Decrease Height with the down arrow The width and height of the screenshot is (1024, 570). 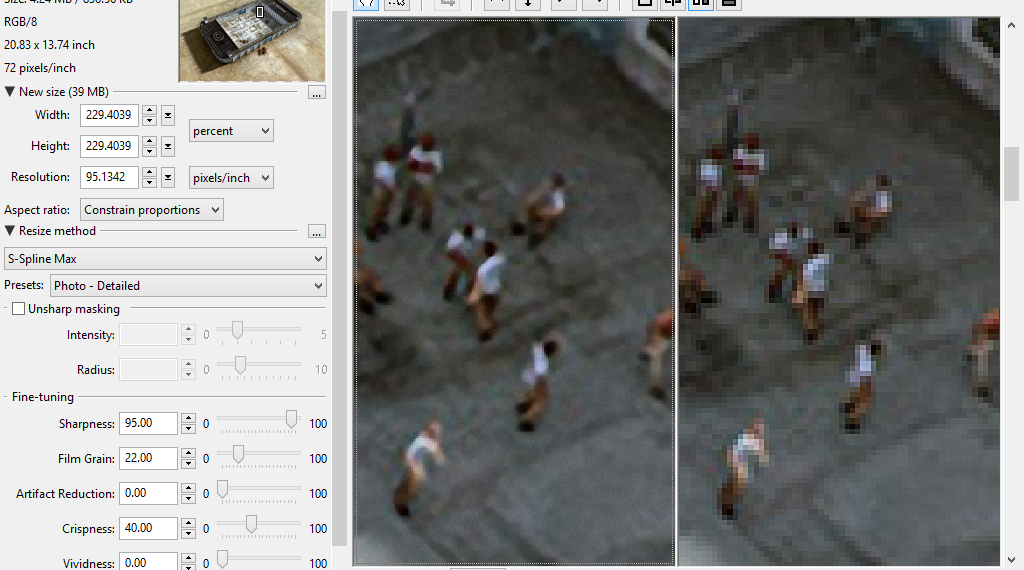(x=150, y=151)
